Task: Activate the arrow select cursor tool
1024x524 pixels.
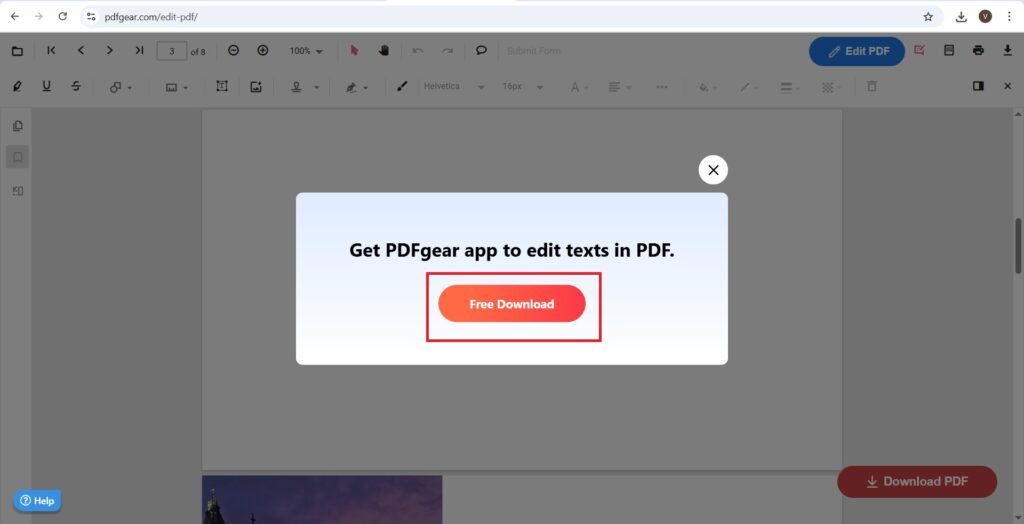Action: point(354,51)
